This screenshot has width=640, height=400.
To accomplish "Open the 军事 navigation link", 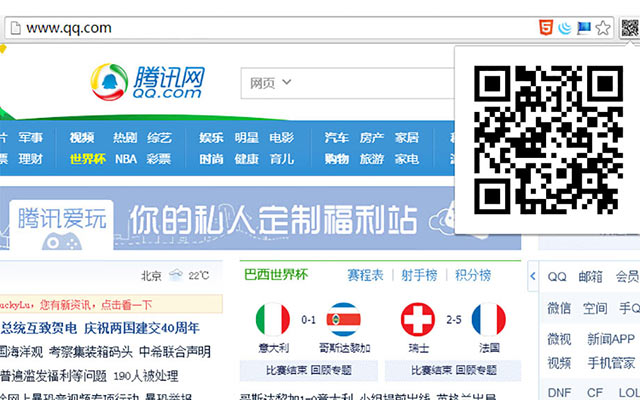I will (x=31, y=138).
